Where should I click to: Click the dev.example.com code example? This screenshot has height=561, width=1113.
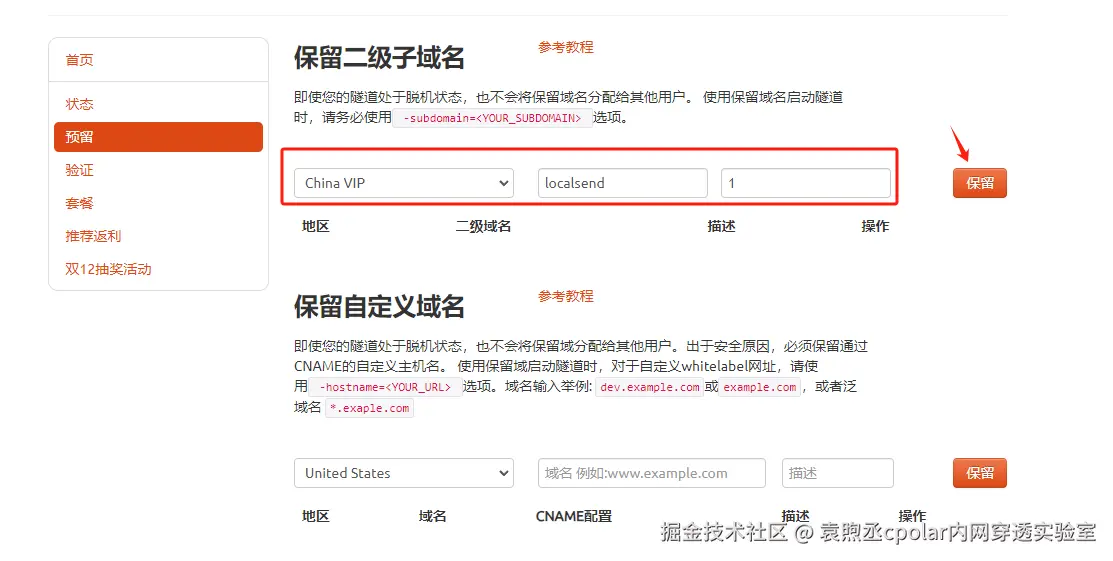649,387
